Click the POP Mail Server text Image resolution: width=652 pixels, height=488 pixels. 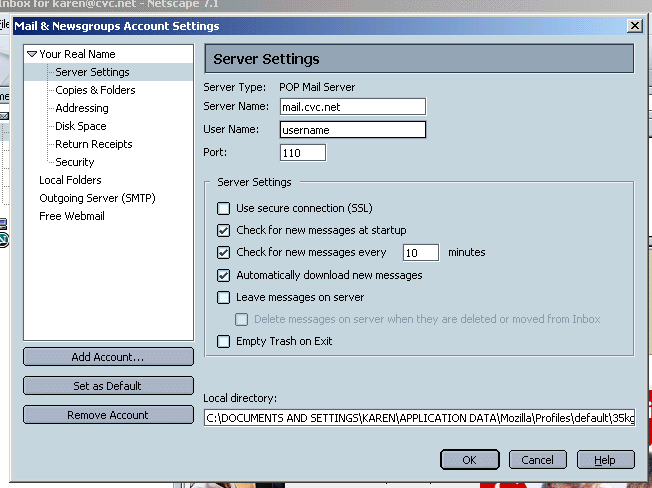coord(317,87)
